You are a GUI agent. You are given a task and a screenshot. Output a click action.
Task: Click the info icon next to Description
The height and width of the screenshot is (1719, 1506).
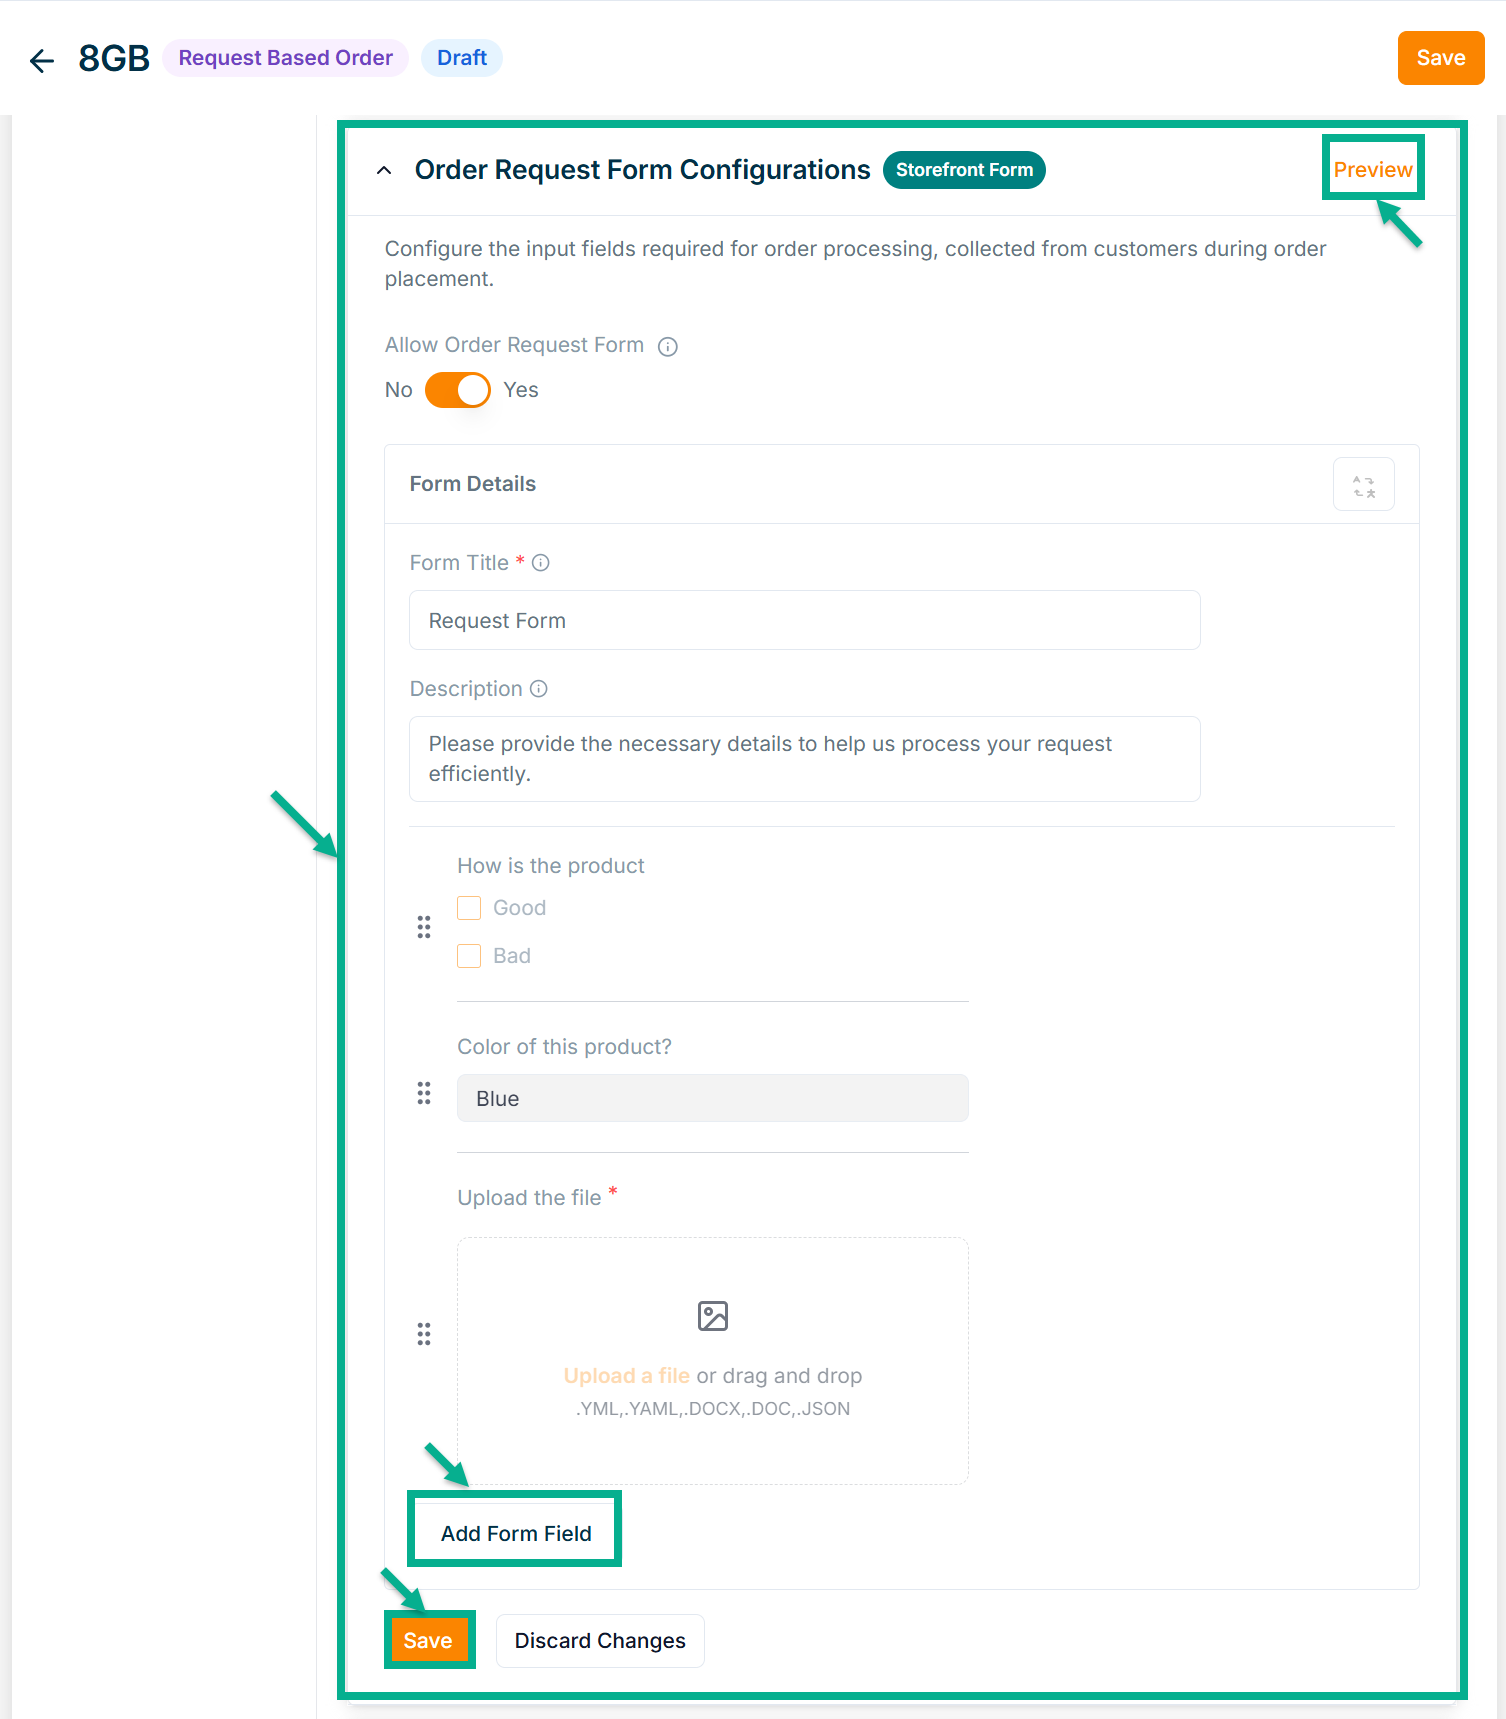pyautogui.click(x=539, y=689)
